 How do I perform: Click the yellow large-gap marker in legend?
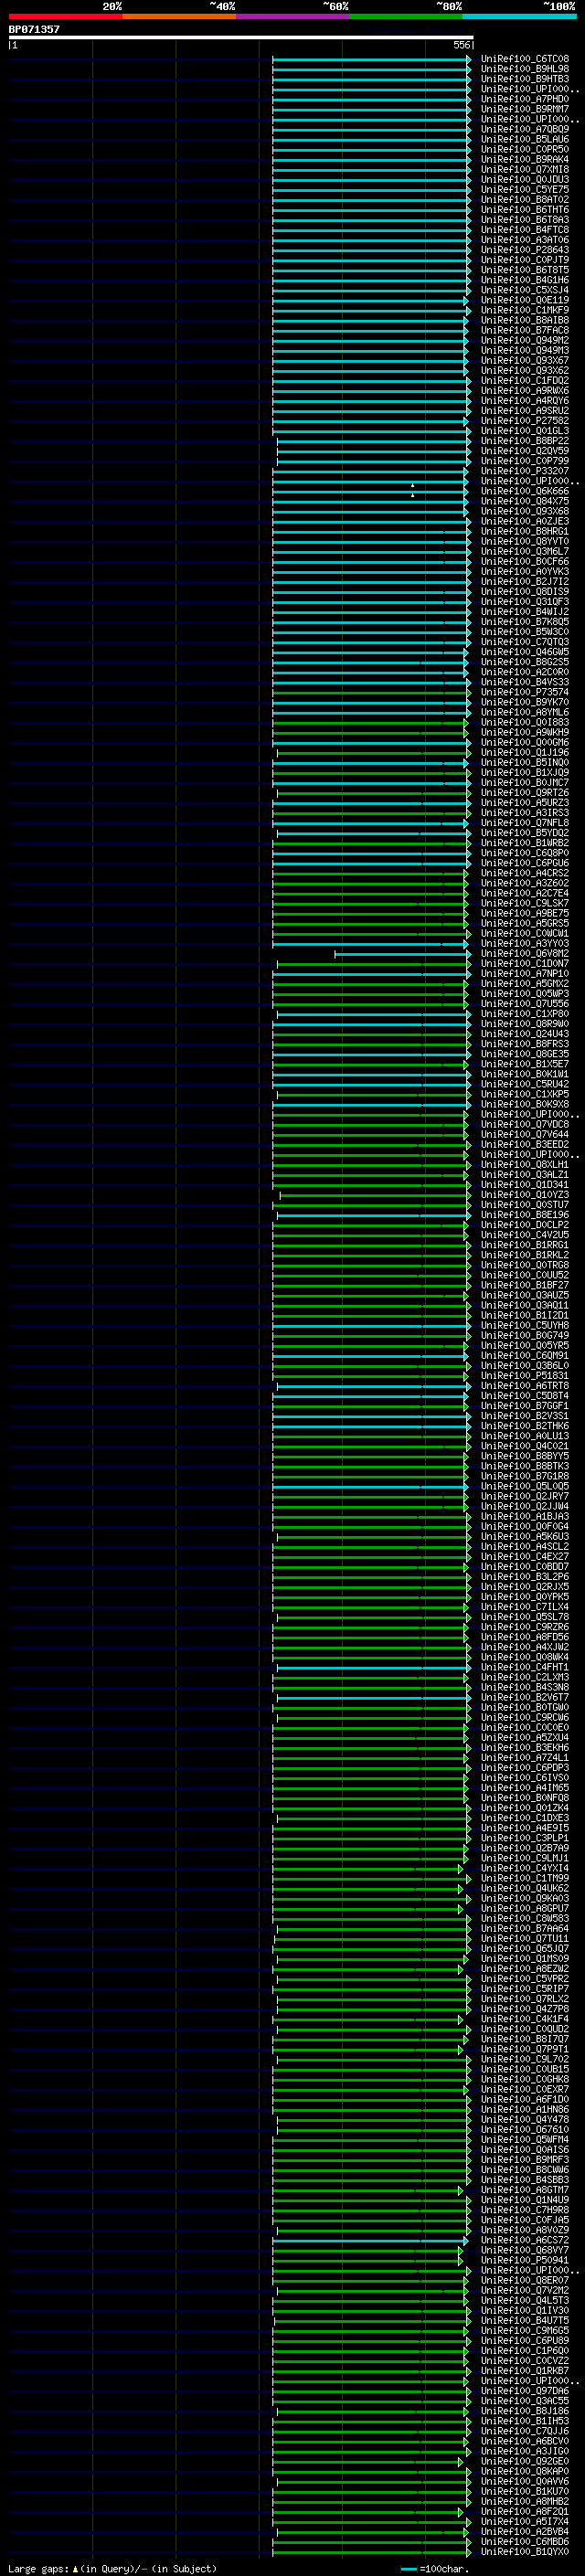pos(75,2568)
